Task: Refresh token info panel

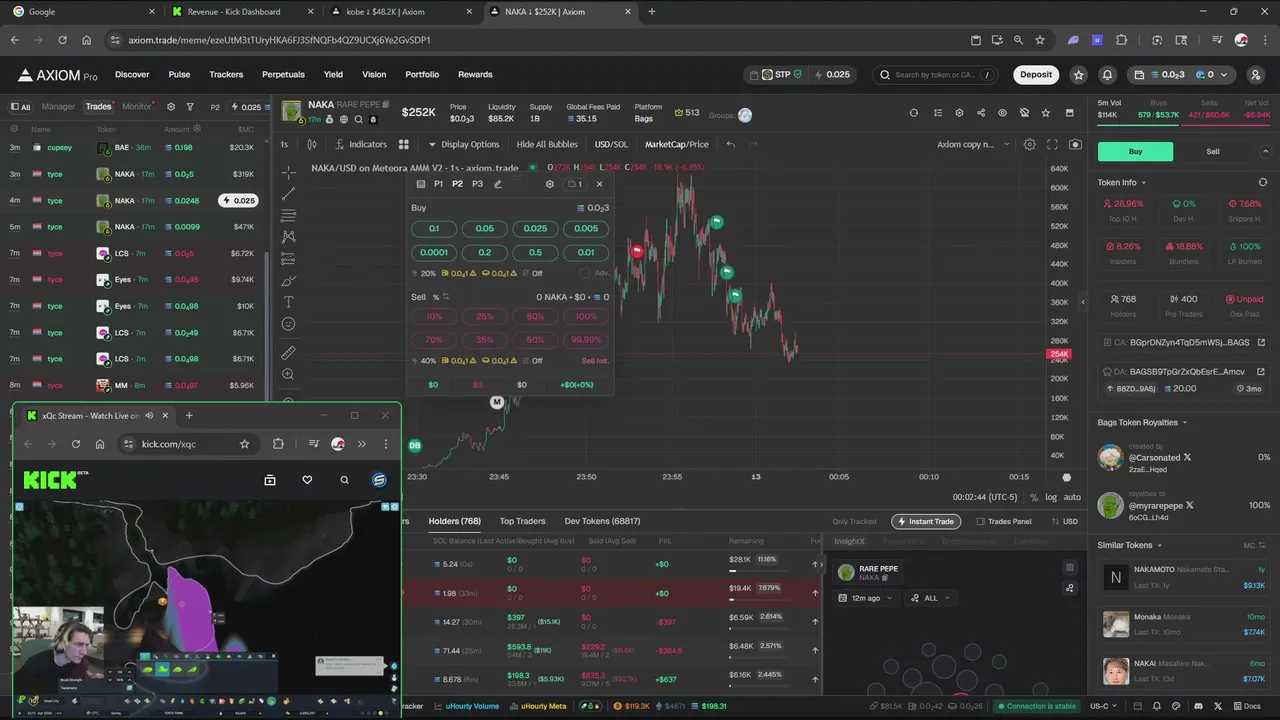Action: (x=1262, y=182)
